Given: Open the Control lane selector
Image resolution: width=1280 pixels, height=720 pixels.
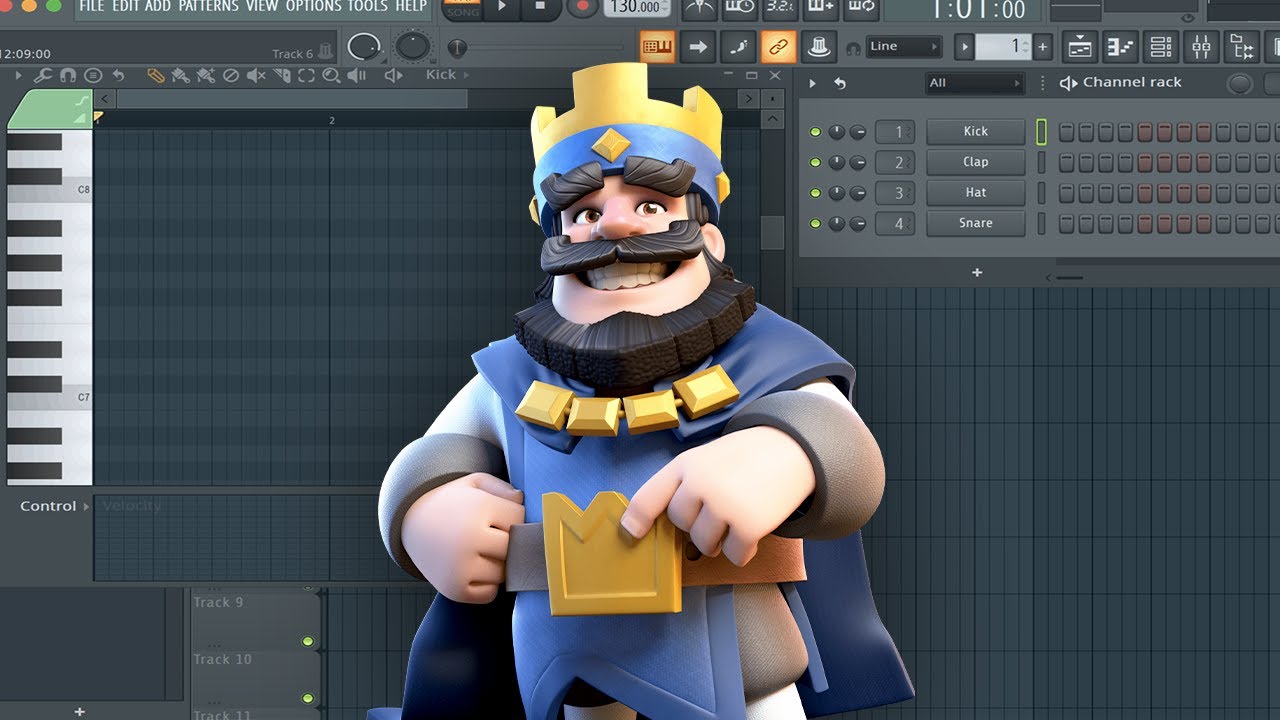Looking at the screenshot, I should point(54,506).
